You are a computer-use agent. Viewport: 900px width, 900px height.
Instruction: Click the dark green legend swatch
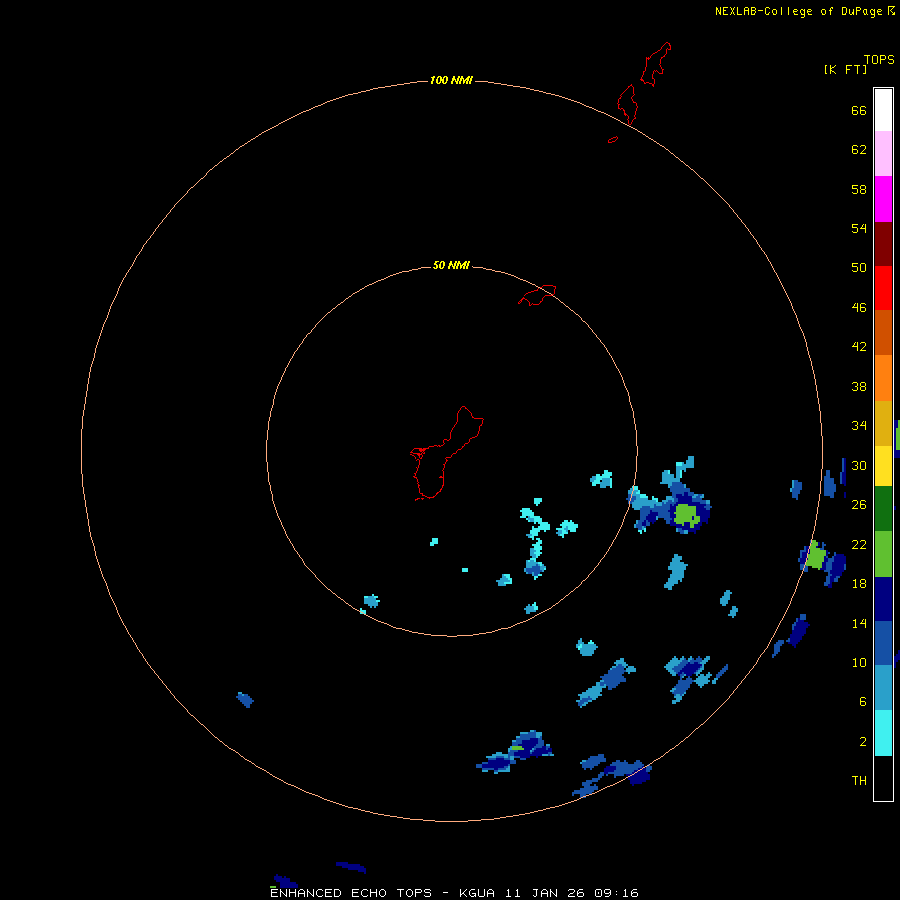click(x=883, y=509)
